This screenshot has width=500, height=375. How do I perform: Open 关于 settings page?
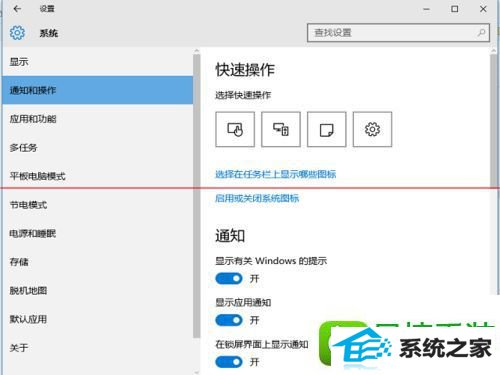(x=97, y=348)
